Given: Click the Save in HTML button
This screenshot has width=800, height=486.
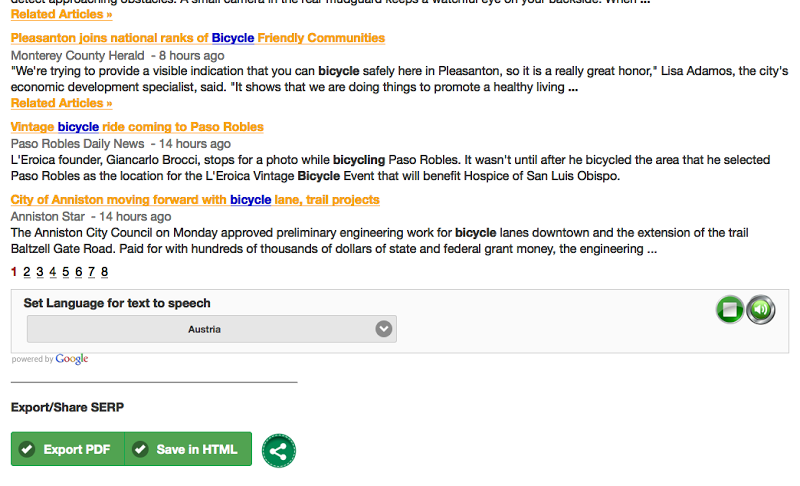Looking at the screenshot, I should tap(187, 450).
